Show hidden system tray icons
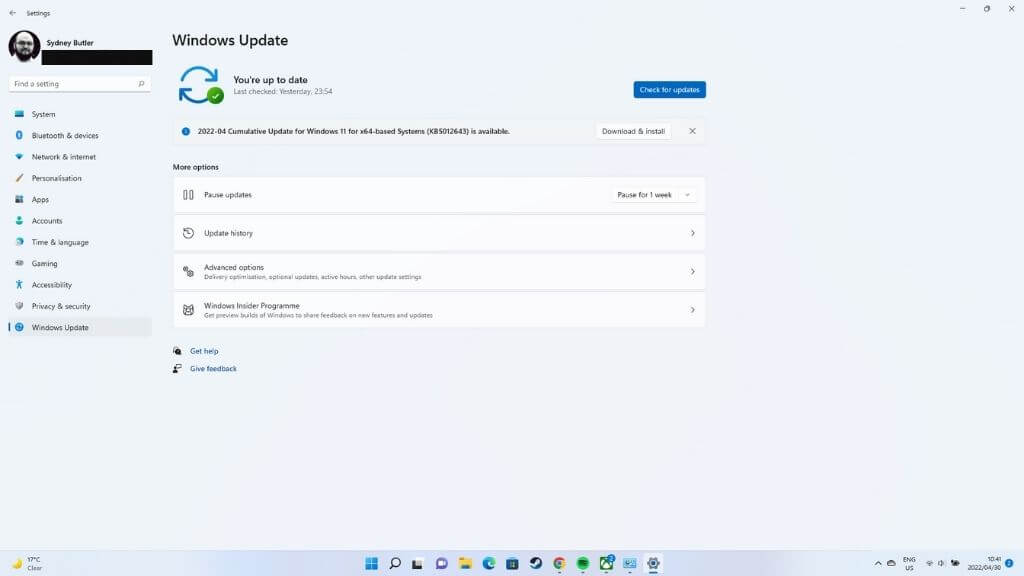This screenshot has height=576, width=1024. (878, 563)
